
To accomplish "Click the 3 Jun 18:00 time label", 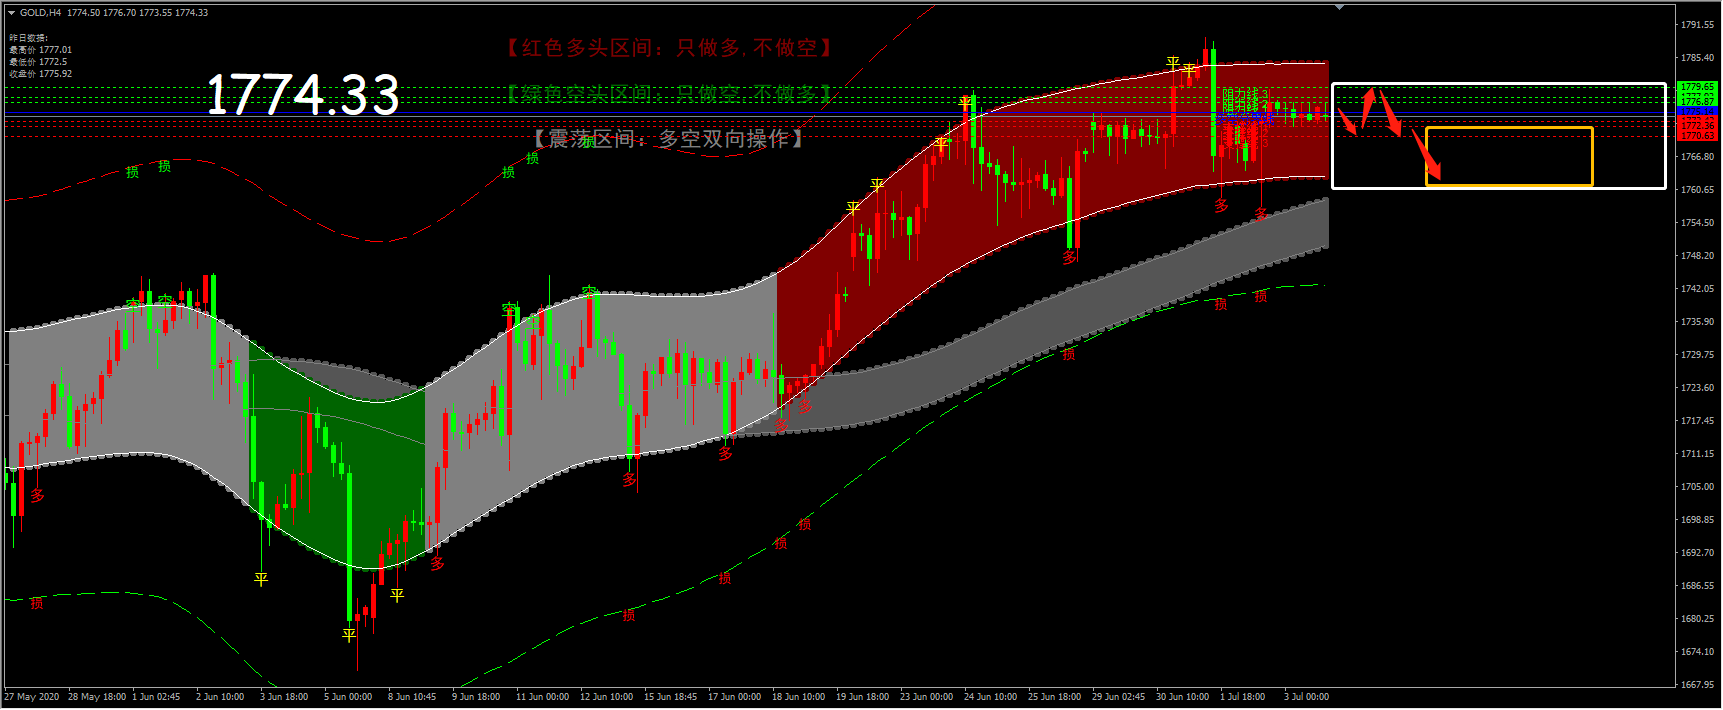I will (284, 697).
